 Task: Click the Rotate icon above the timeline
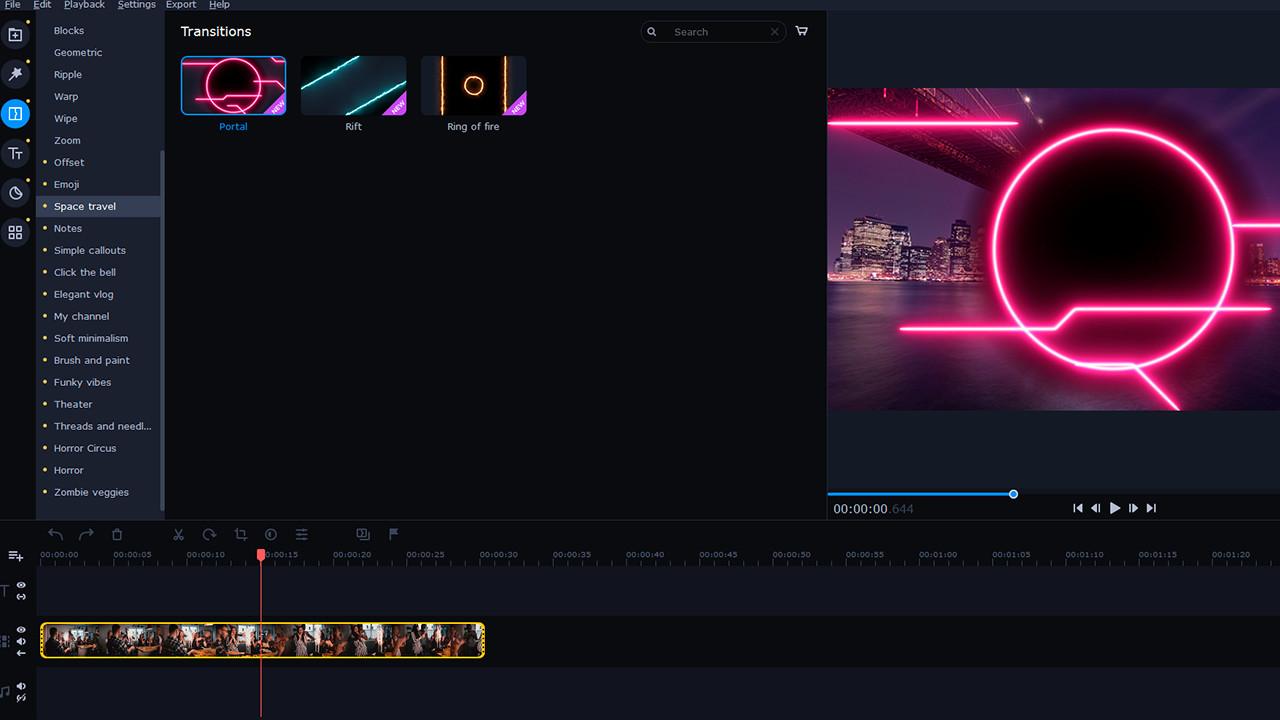coord(209,535)
